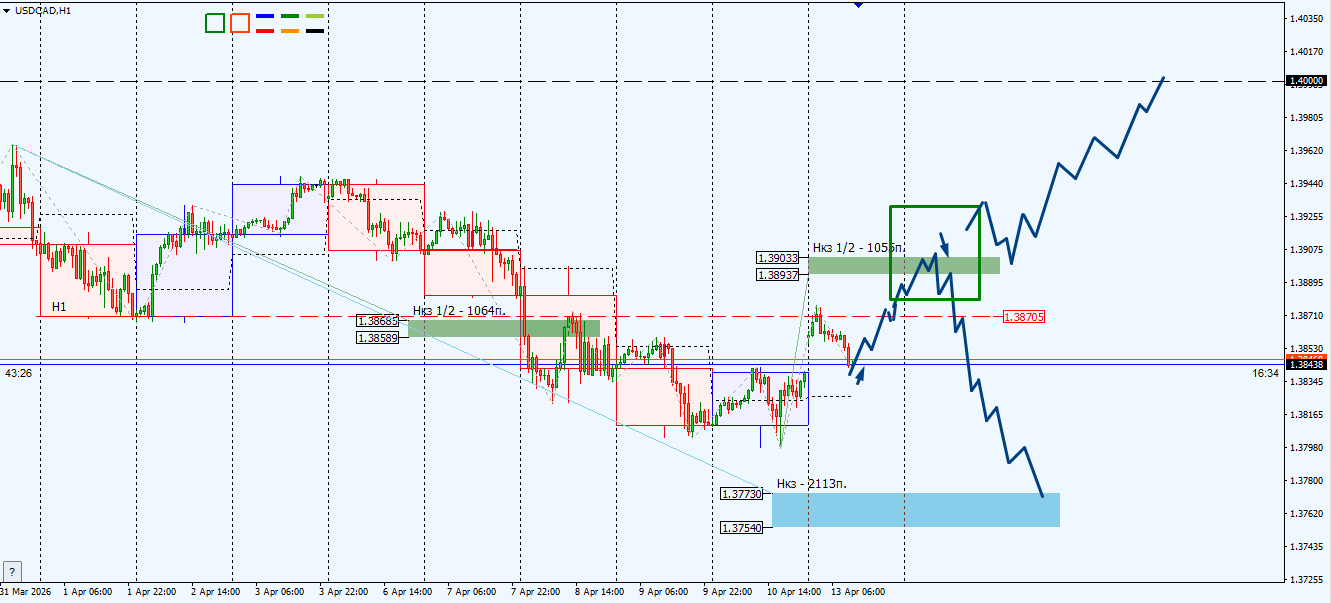The width and height of the screenshot is (1331, 603).
Task: Click the black line style icon
Action: [315, 31]
